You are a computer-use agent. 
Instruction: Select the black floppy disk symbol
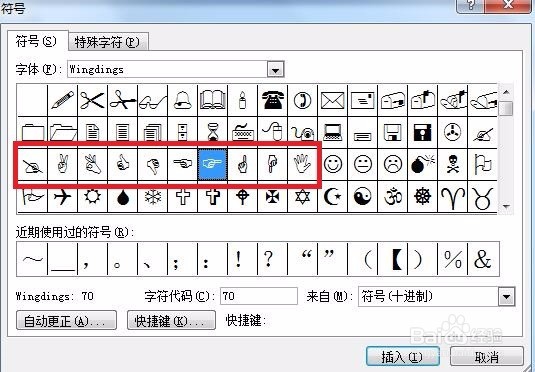click(423, 132)
